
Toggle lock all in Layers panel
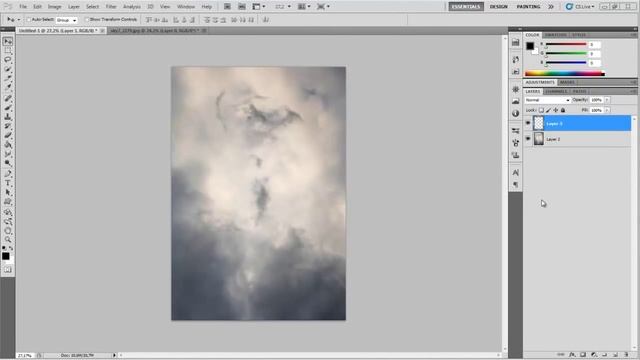[x=563, y=110]
